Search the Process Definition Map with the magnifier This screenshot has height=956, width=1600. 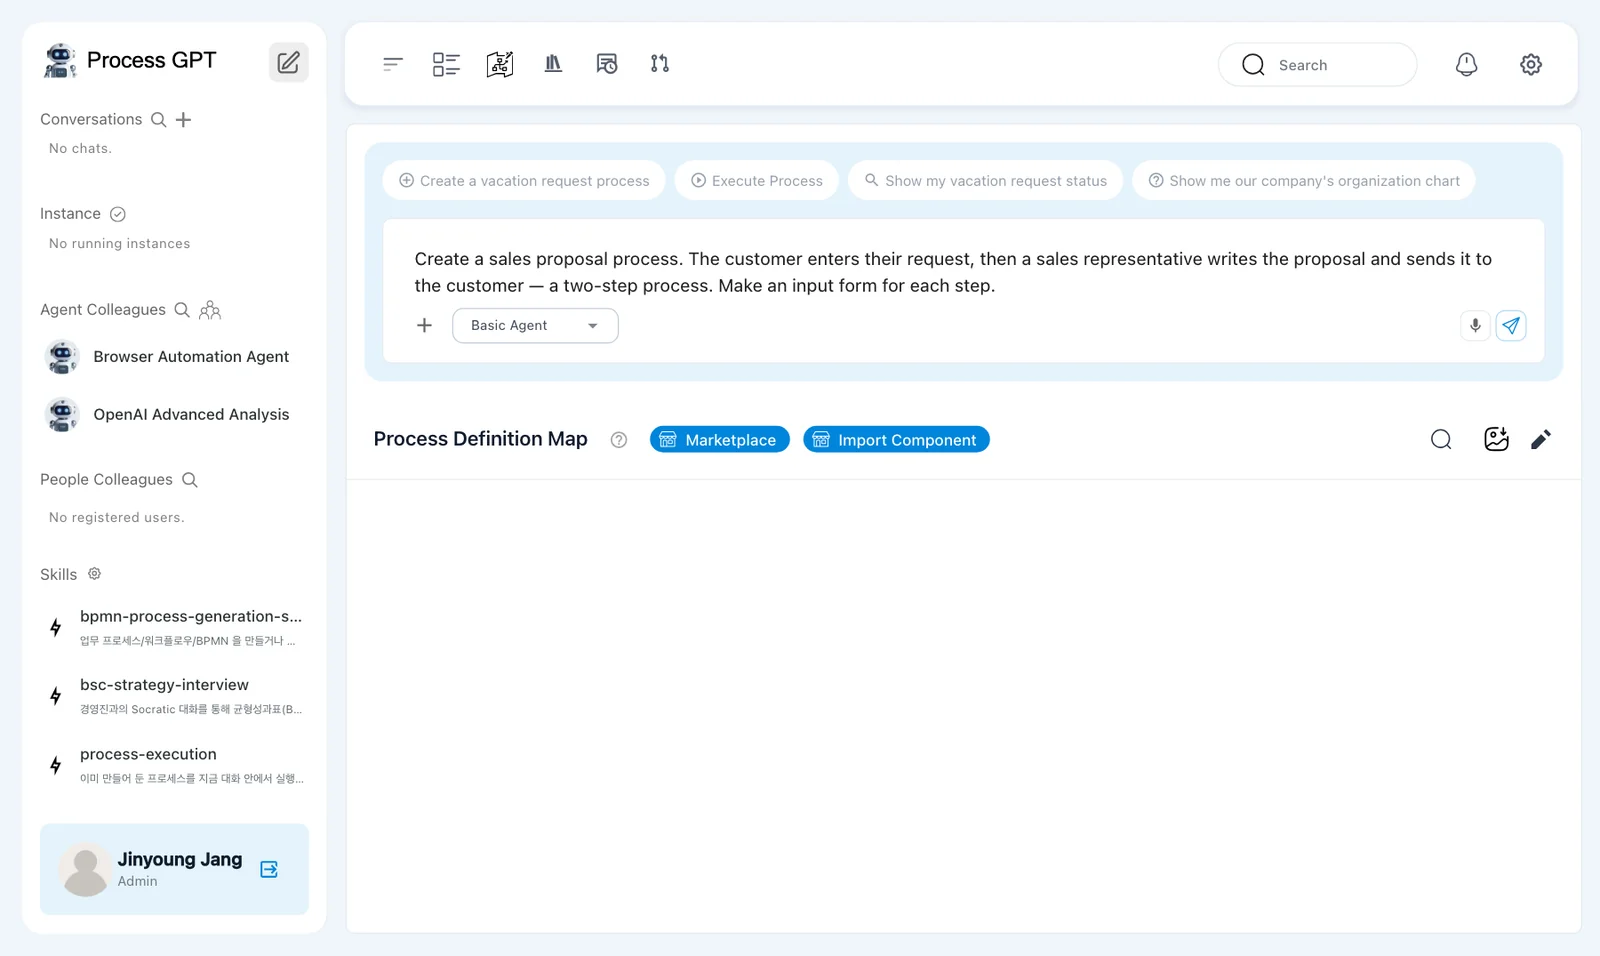coord(1441,440)
